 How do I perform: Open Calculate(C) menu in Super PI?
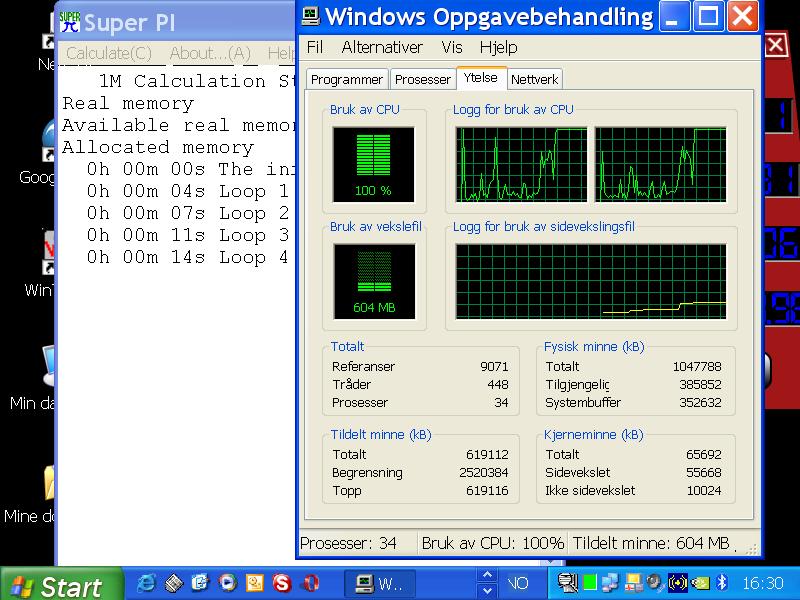click(109, 53)
